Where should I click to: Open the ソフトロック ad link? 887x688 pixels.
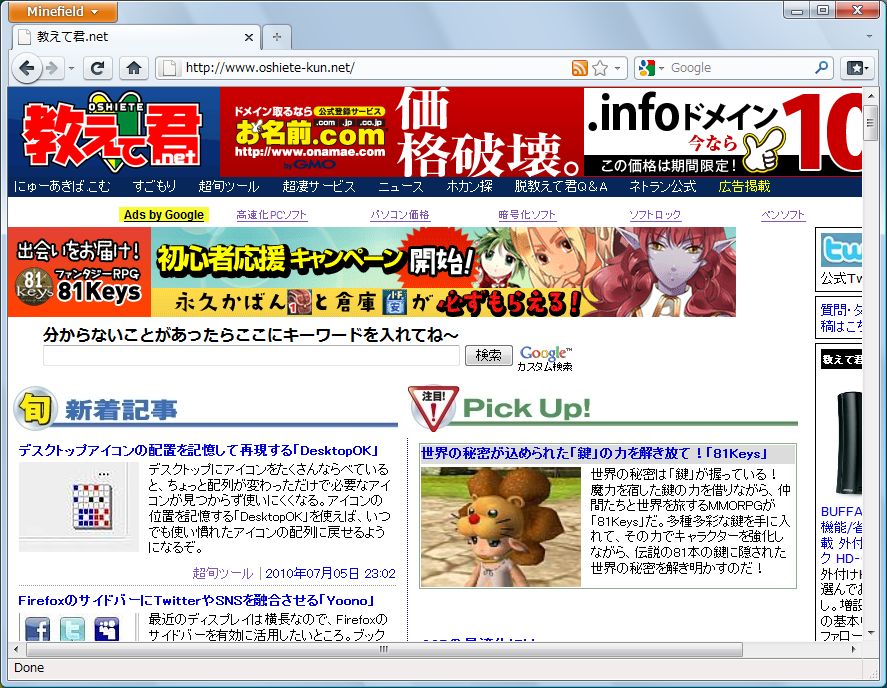(x=655, y=215)
